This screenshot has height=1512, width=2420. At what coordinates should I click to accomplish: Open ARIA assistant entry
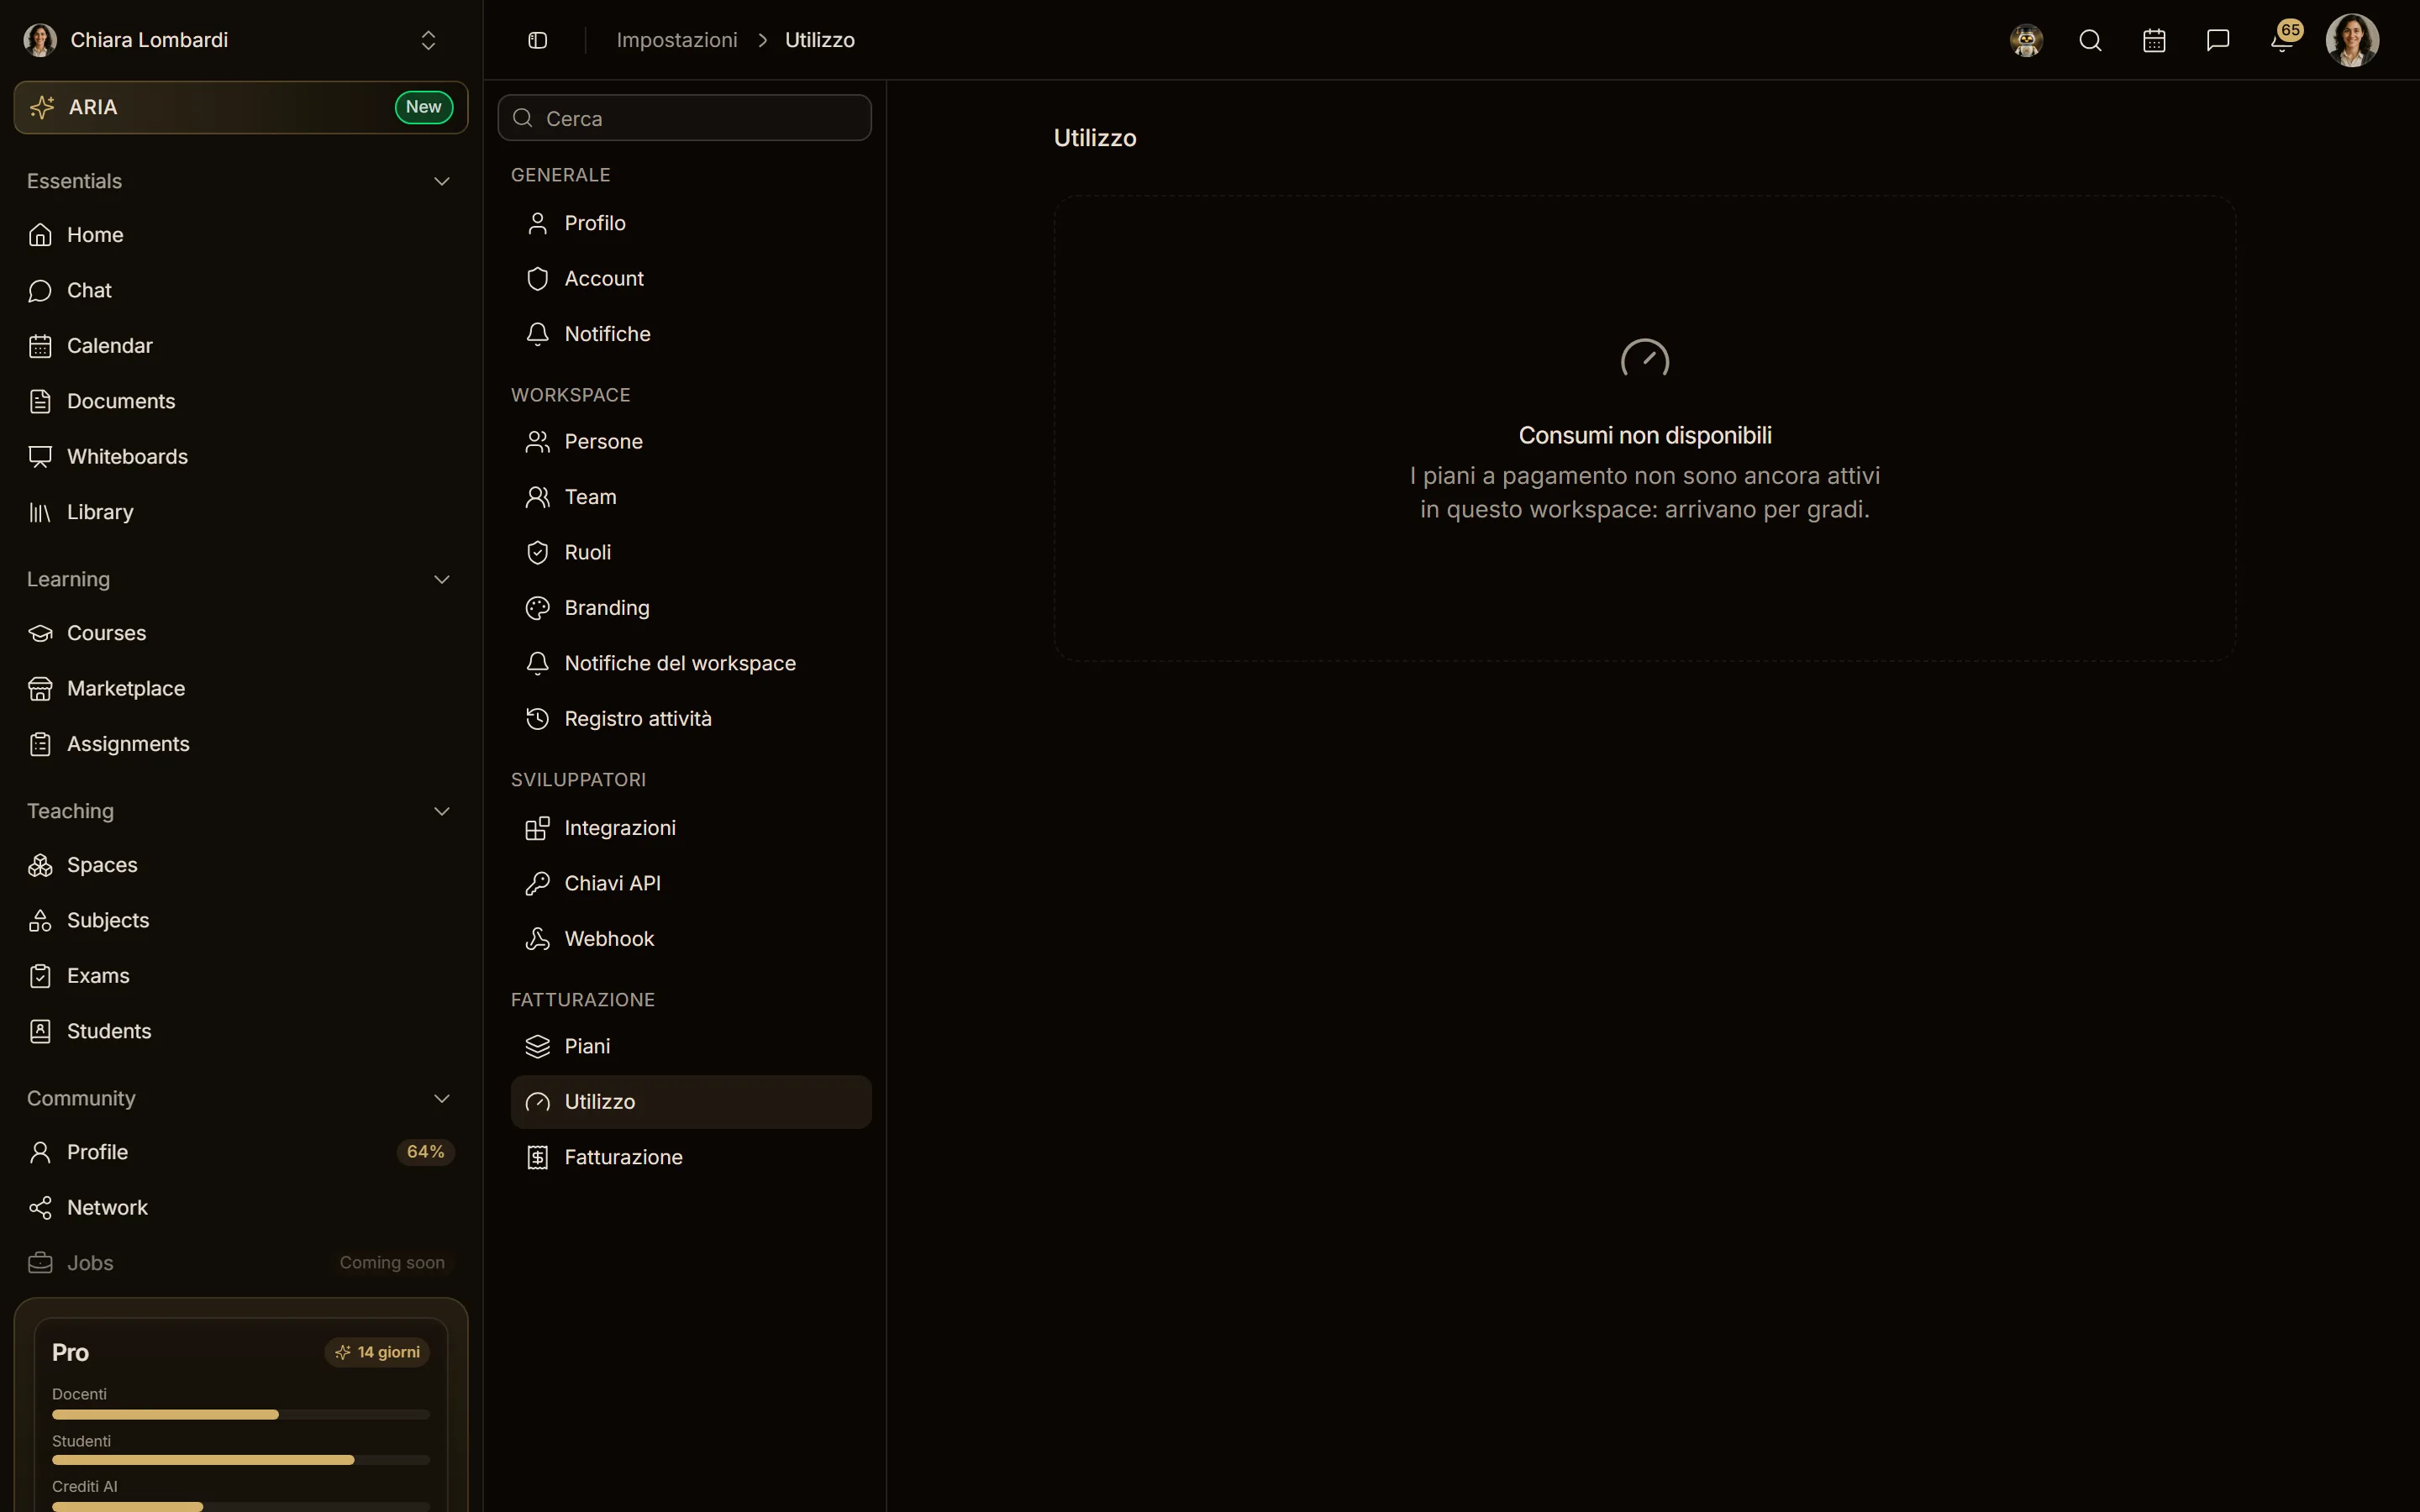pos(241,107)
